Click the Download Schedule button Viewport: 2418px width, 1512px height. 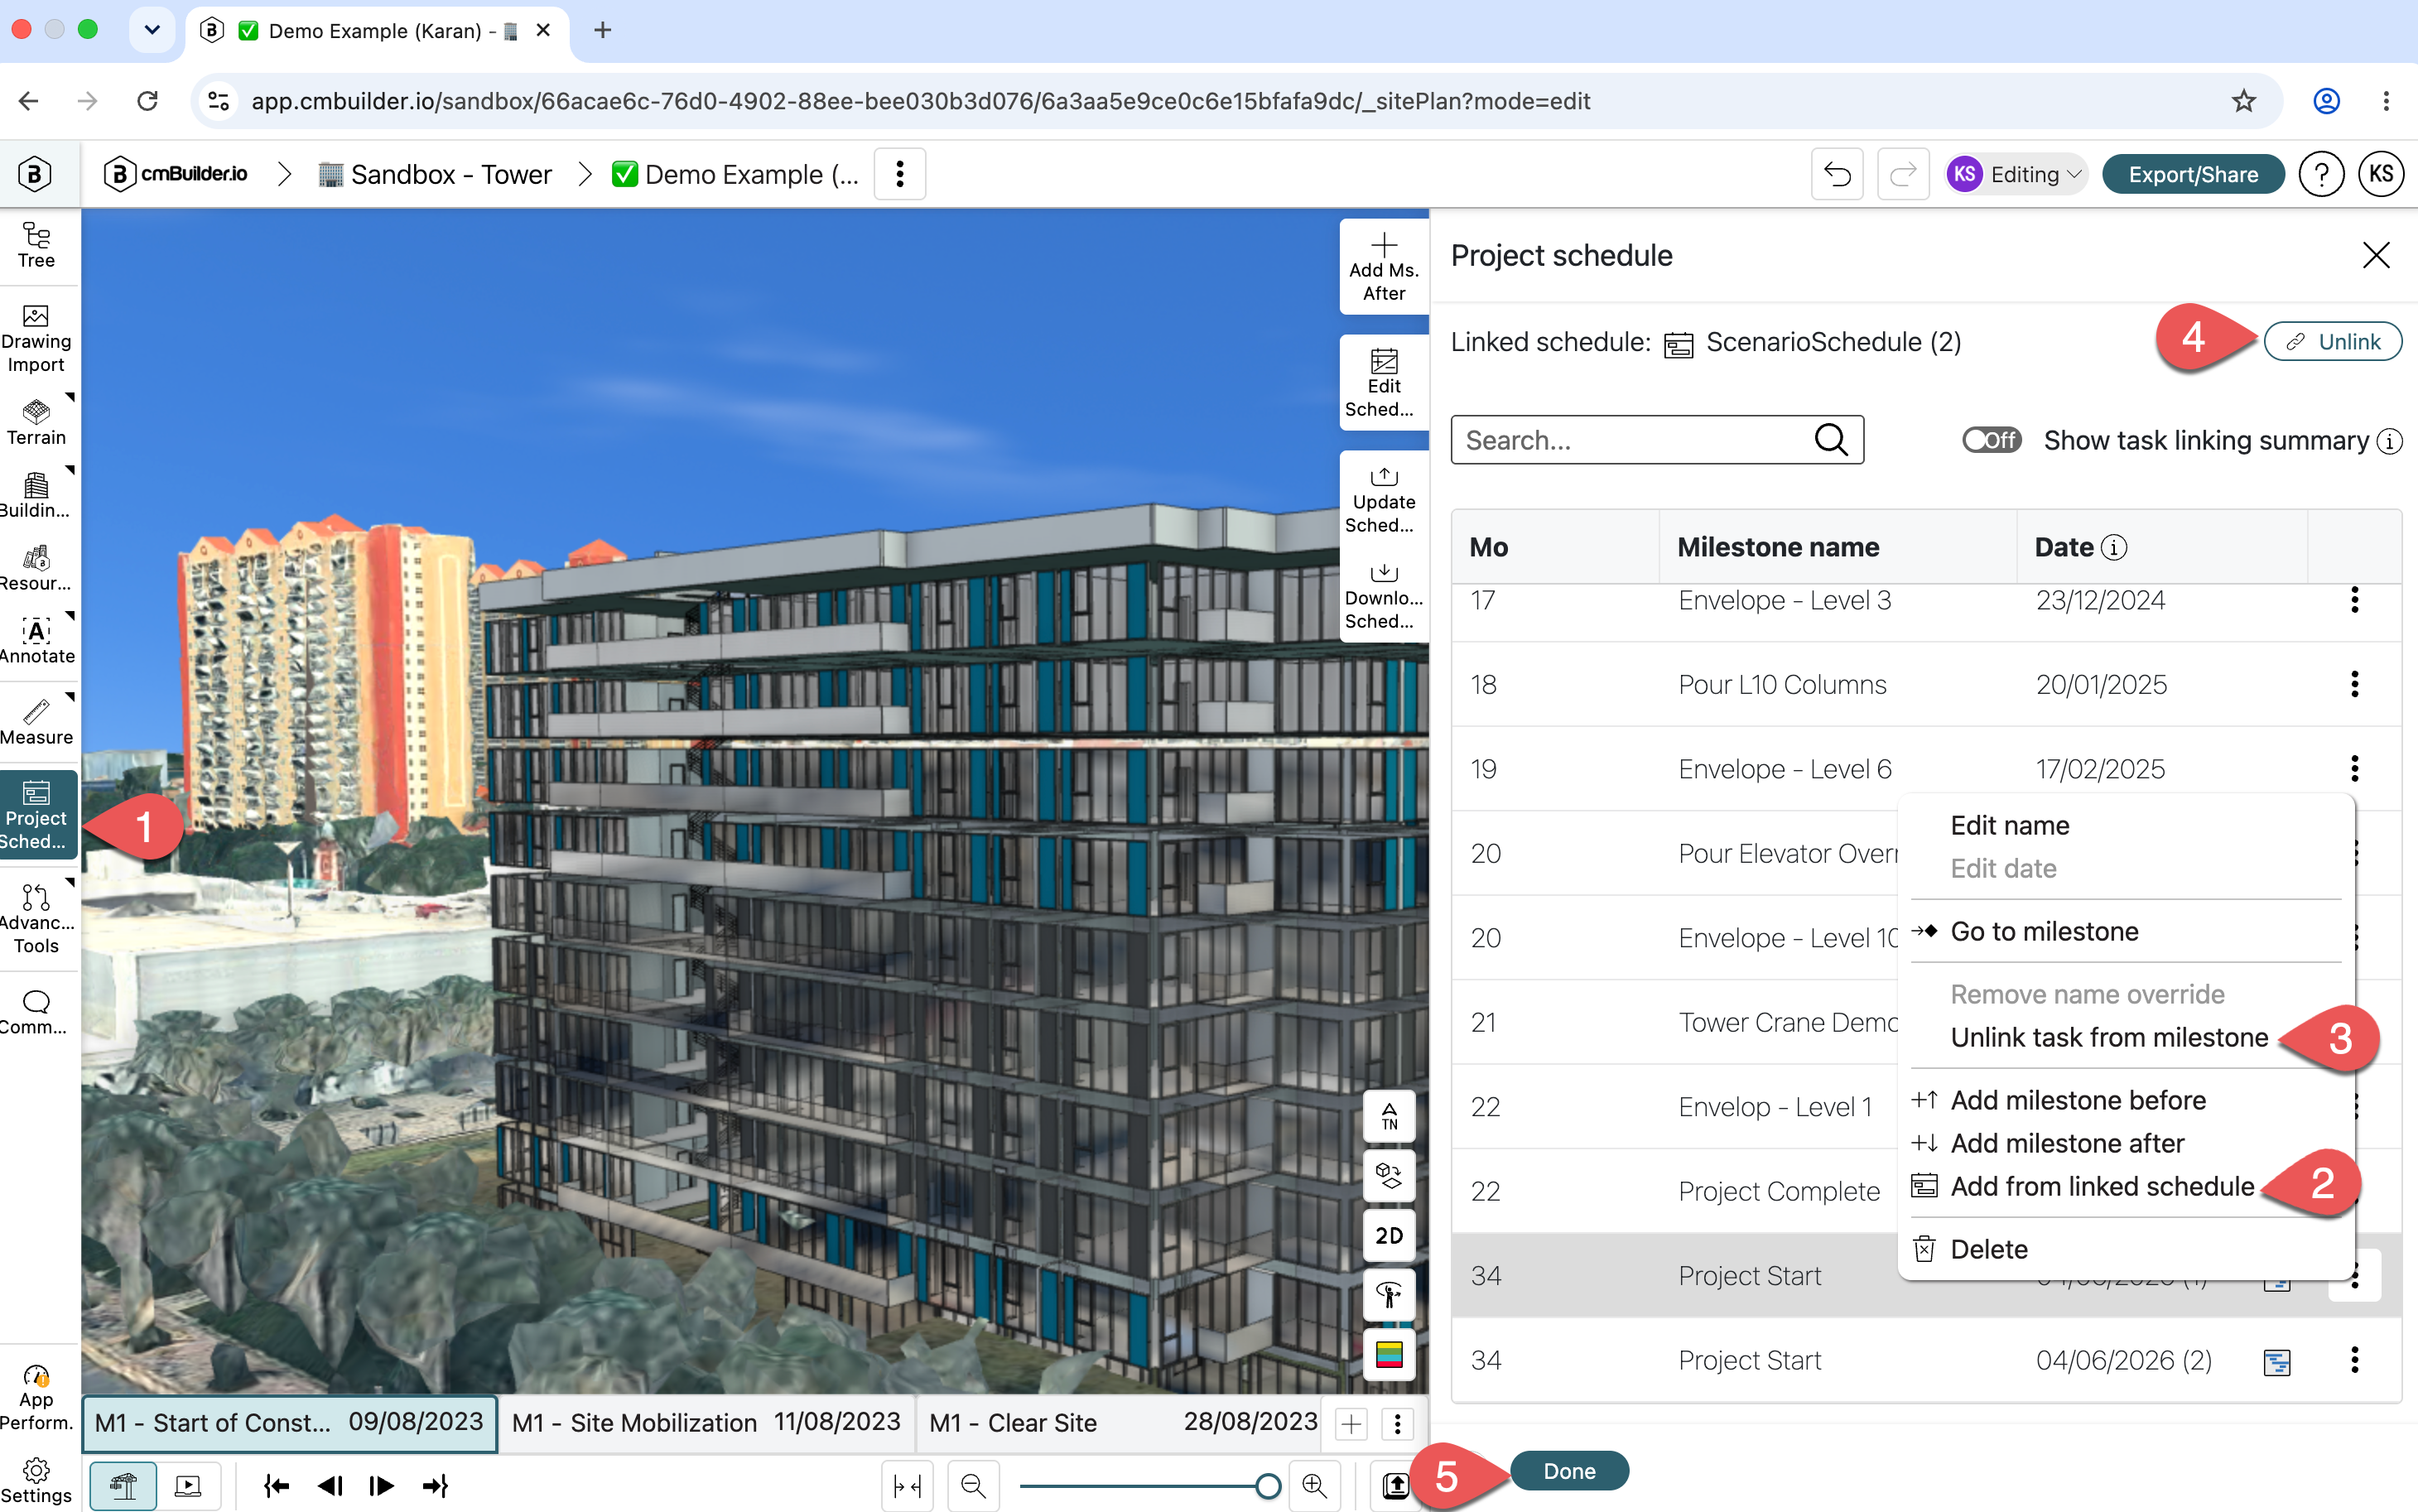click(x=1384, y=595)
